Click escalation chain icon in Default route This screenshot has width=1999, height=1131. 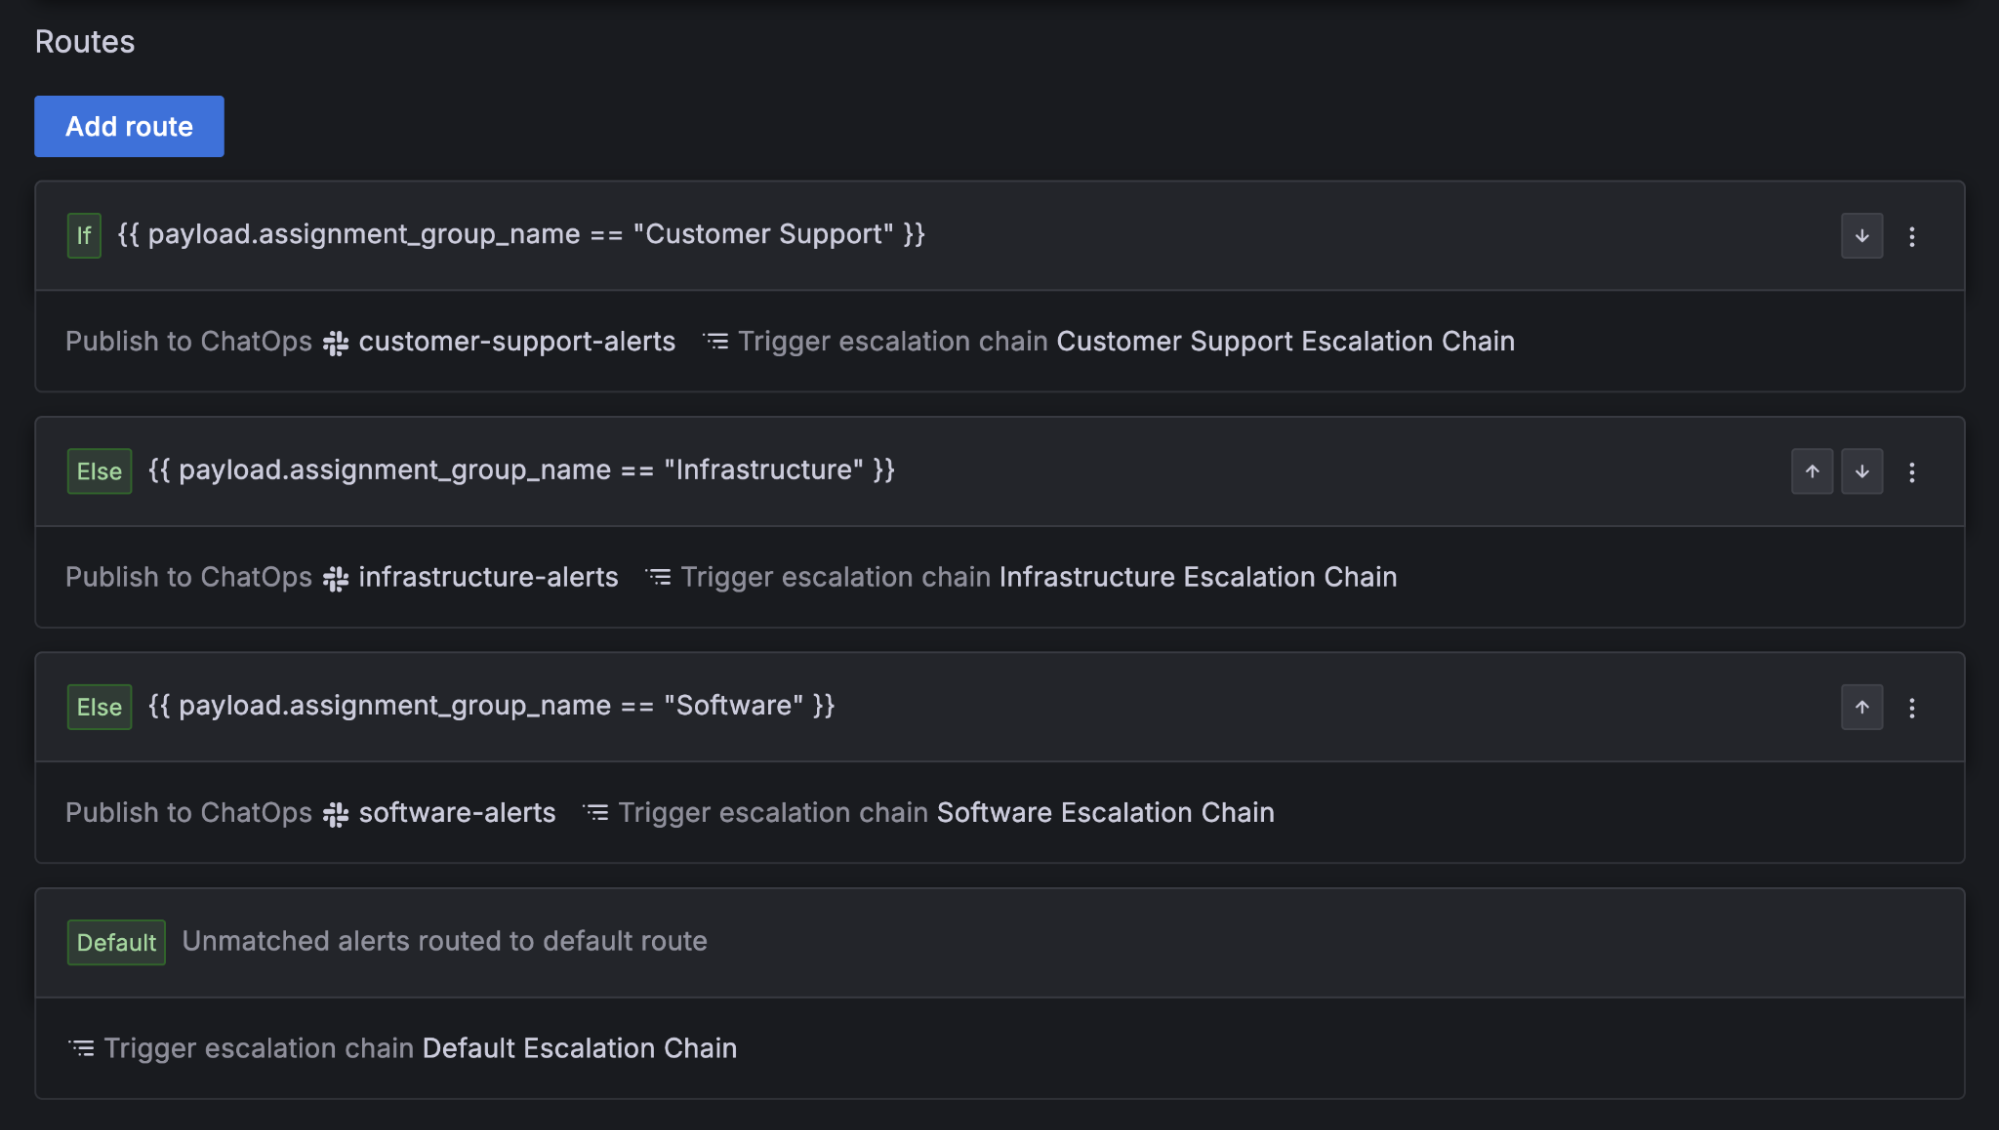click(x=82, y=1048)
